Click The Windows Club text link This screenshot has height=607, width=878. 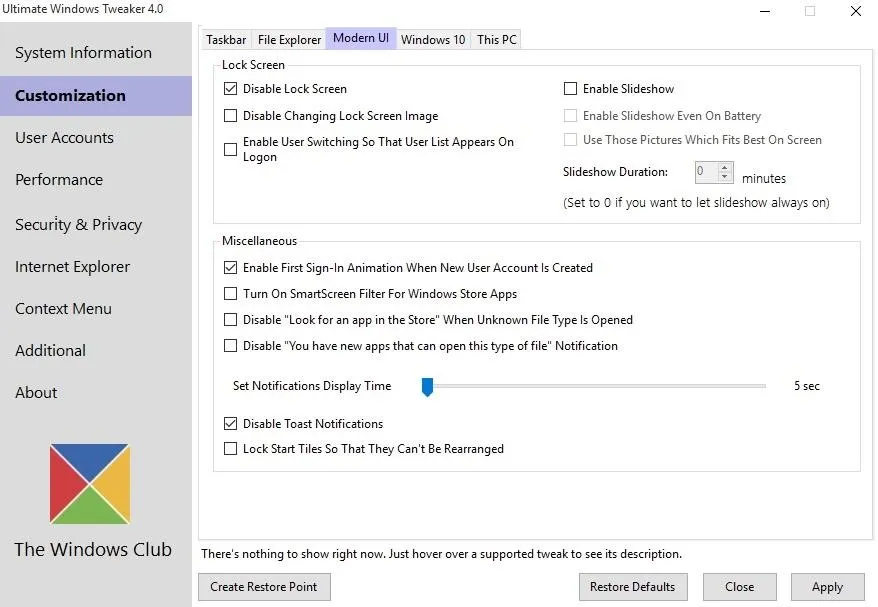[93, 549]
